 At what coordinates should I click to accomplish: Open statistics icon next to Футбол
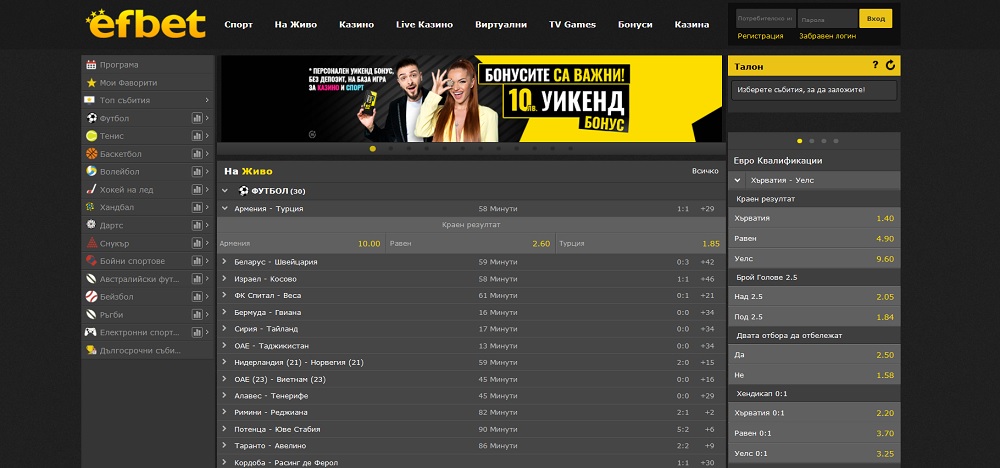tap(197, 118)
